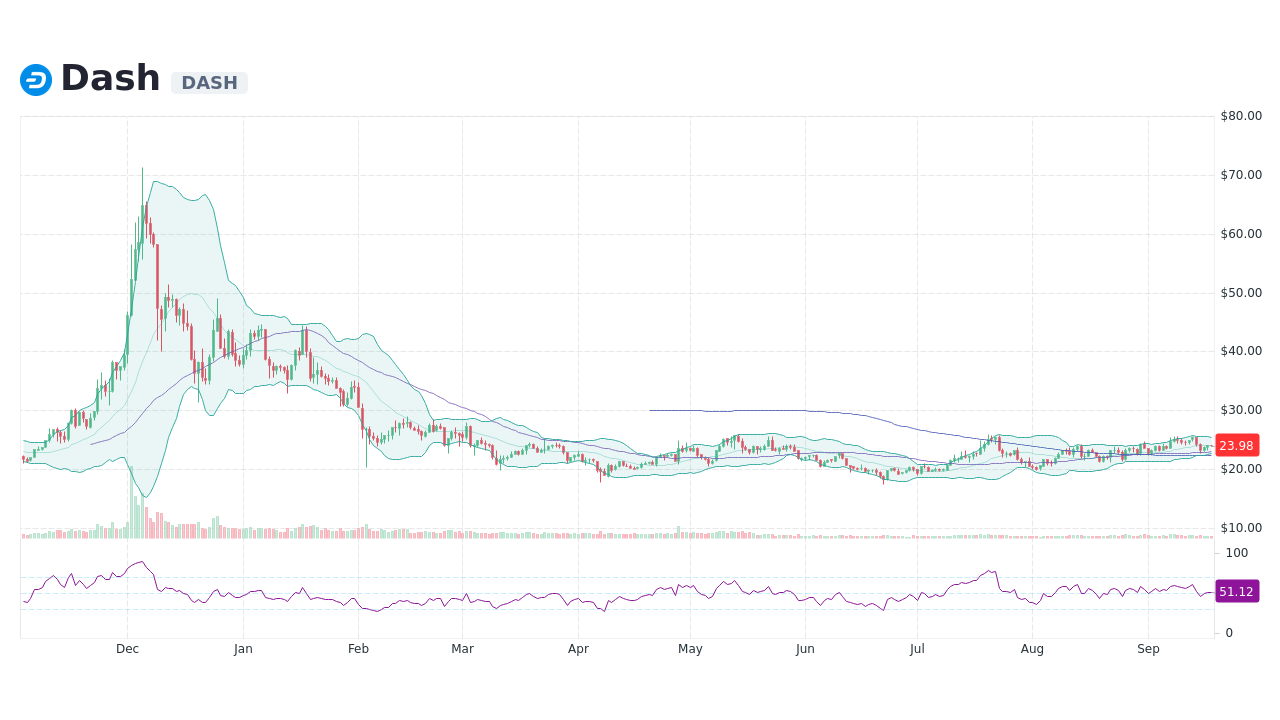The image size is (1280, 720).
Task: Select the Dec label on the time axis
Action: point(127,648)
